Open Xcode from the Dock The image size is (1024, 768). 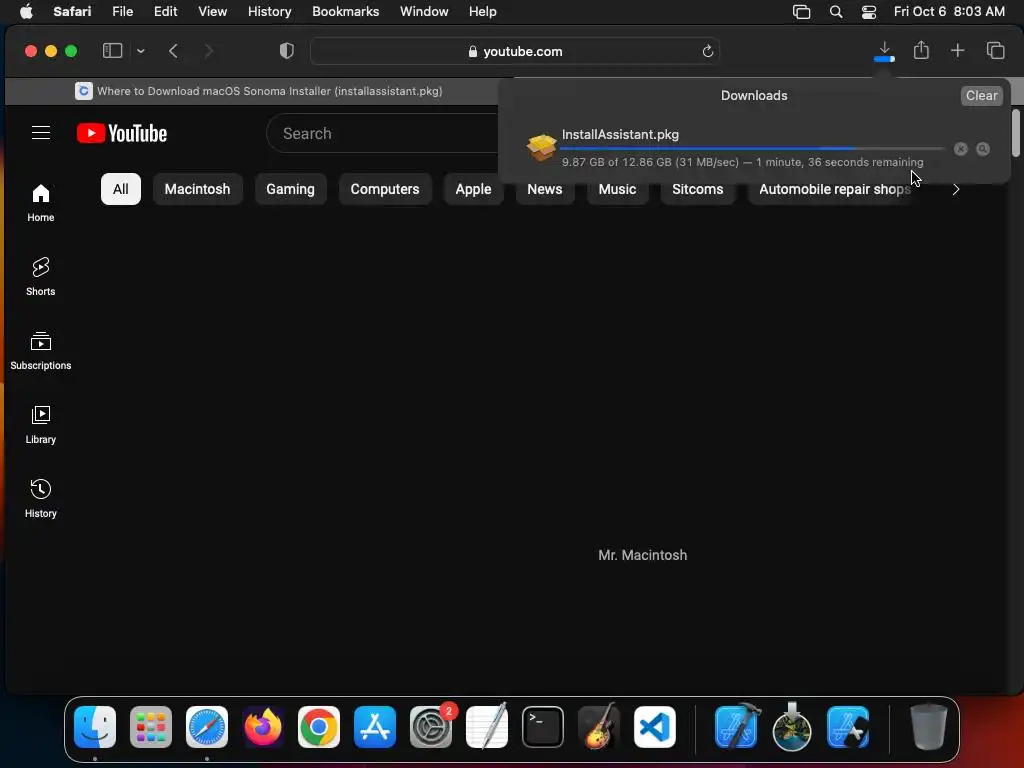click(736, 727)
